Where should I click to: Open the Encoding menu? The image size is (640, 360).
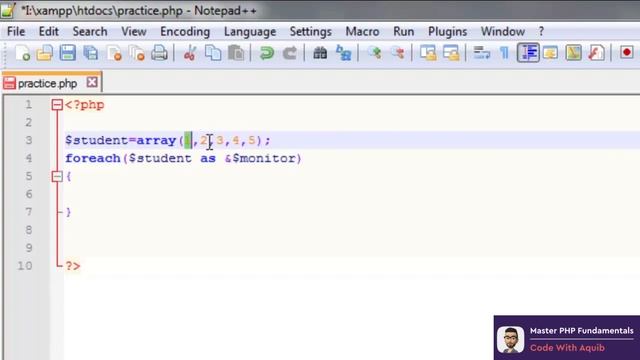point(185,31)
